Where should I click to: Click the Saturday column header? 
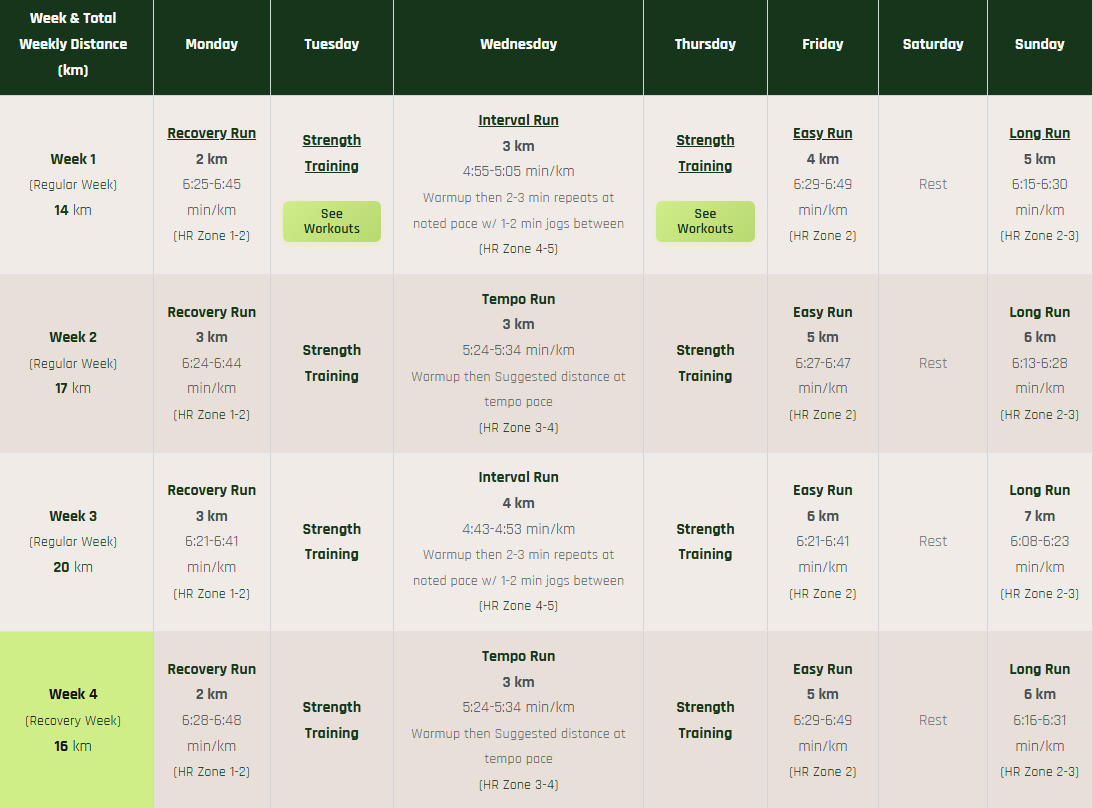pos(932,43)
